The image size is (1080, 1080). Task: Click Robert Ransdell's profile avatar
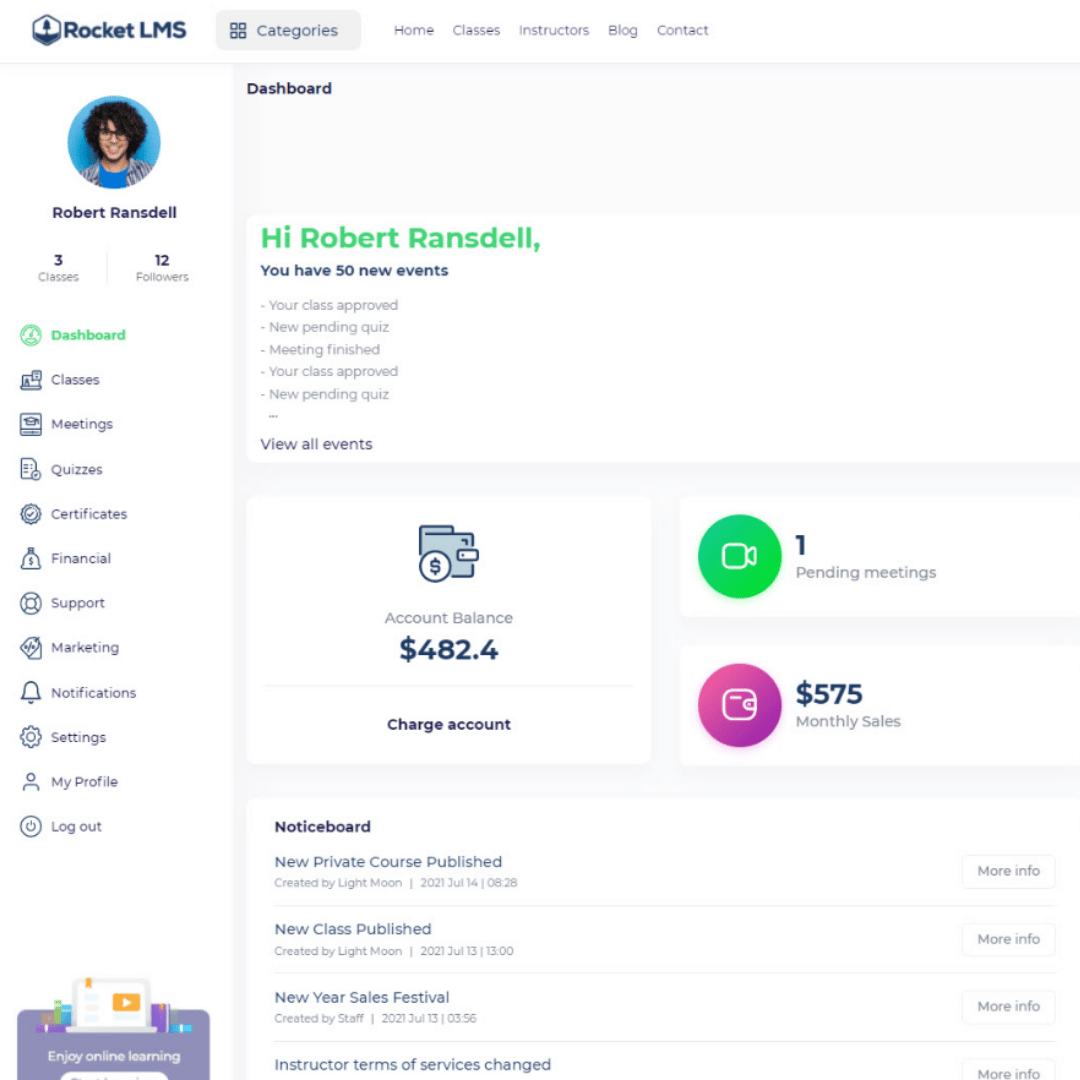click(114, 142)
